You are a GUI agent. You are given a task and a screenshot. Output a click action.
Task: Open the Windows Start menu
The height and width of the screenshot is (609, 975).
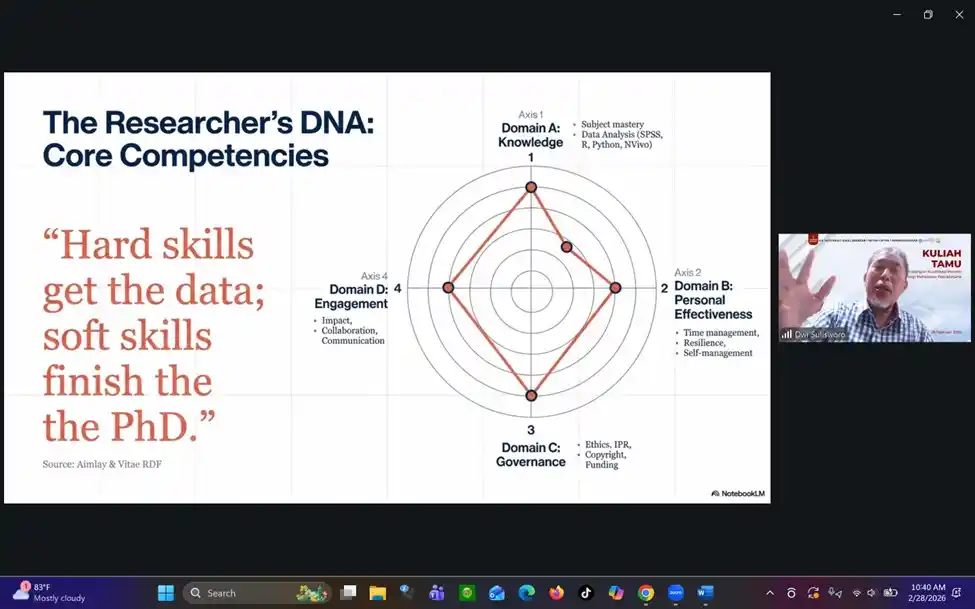click(165, 592)
